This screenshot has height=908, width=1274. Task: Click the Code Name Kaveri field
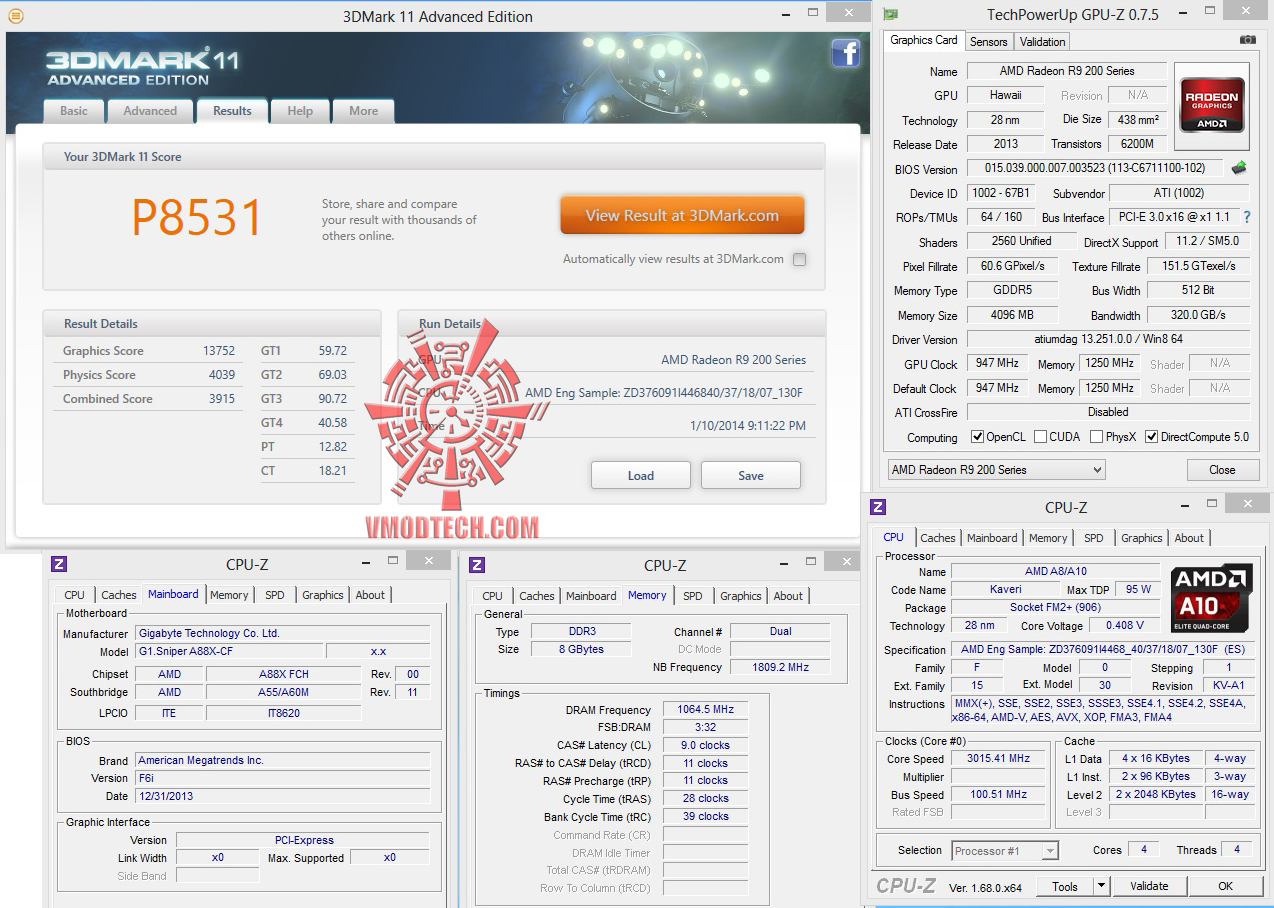coord(1005,590)
